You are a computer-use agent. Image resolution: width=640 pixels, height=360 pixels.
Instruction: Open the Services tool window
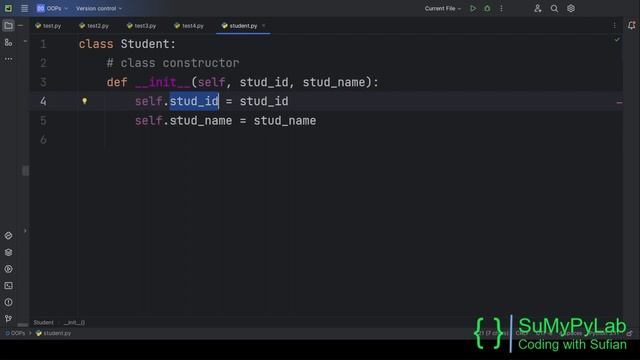coord(8,269)
